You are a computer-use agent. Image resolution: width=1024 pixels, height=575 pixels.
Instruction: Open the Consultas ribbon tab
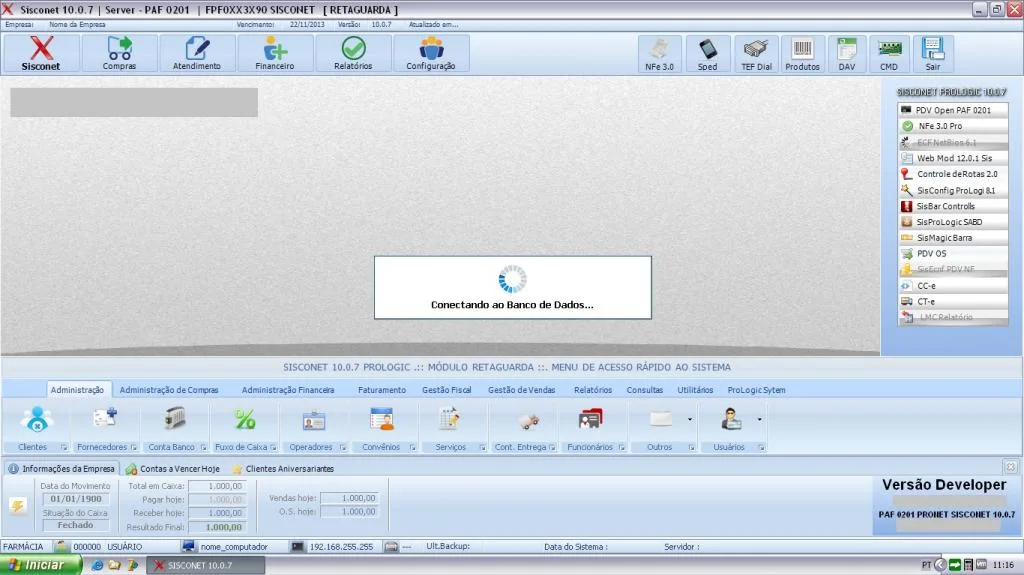pos(645,390)
